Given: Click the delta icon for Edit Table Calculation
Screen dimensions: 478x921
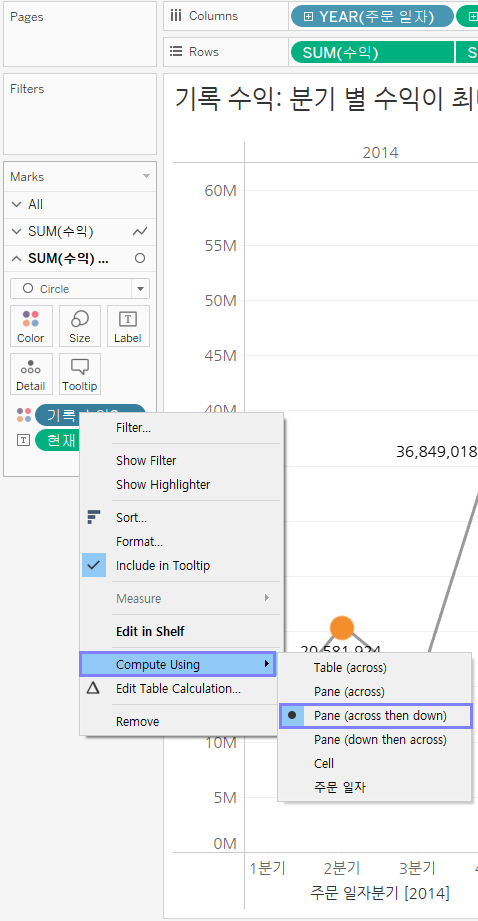Looking at the screenshot, I should pyautogui.click(x=93, y=688).
